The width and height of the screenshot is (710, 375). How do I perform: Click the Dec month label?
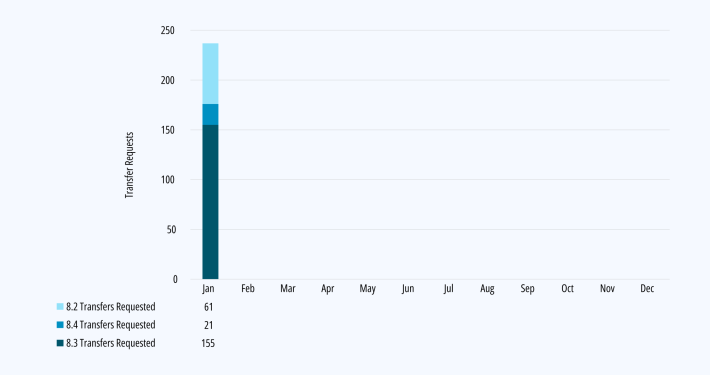coord(647,288)
